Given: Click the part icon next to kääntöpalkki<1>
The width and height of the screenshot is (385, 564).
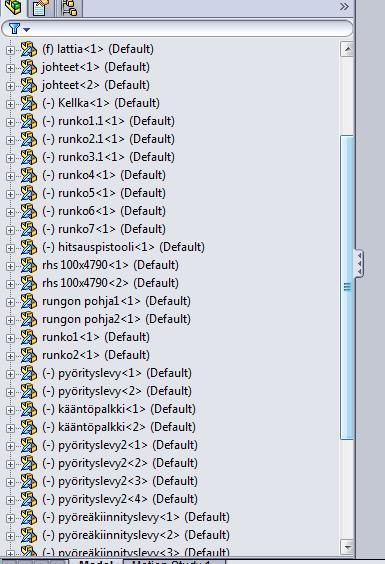Looking at the screenshot, I should click(x=28, y=409).
